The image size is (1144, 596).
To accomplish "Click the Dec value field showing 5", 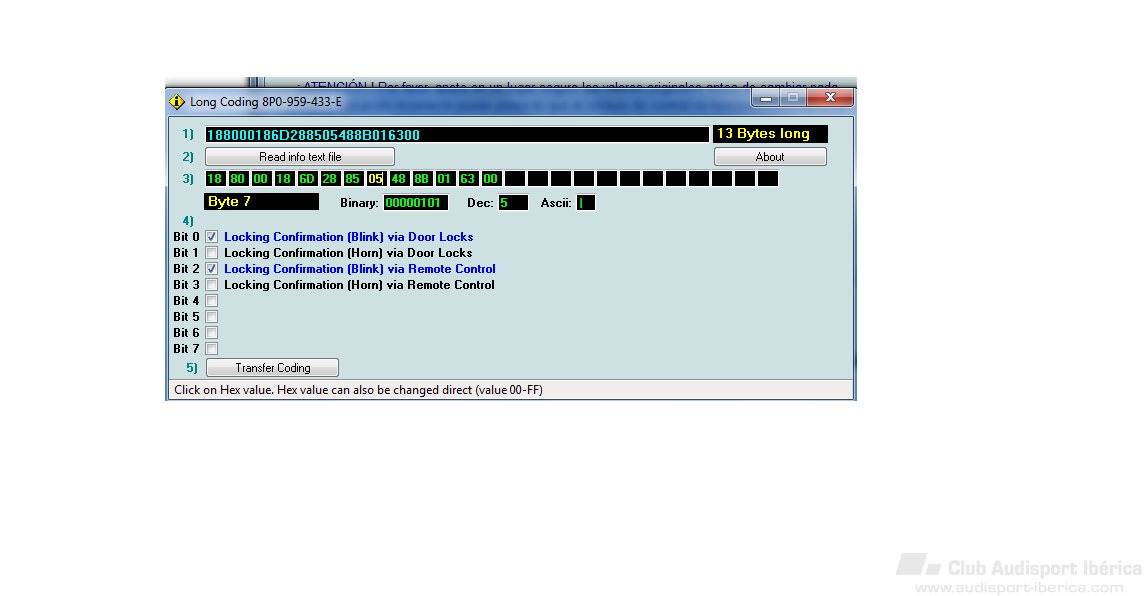I will point(513,203).
